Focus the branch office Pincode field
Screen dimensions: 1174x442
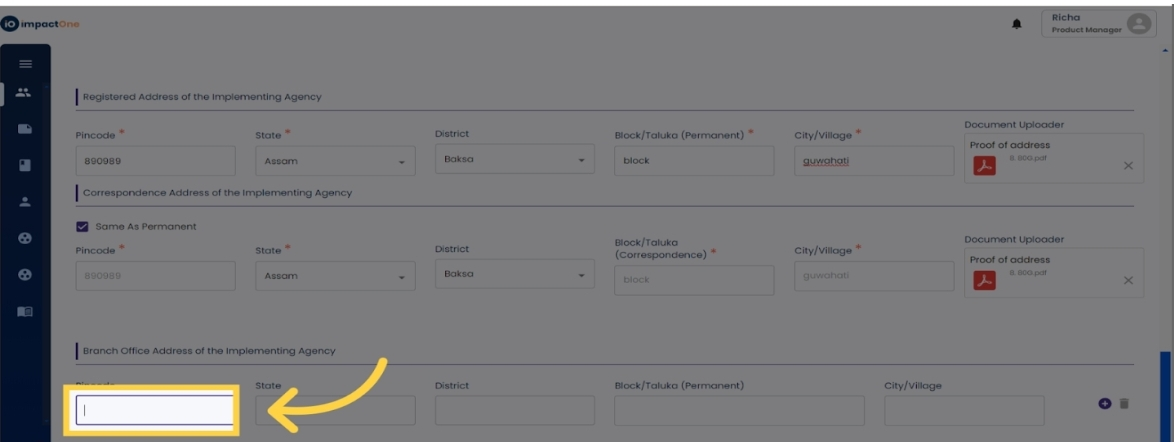pos(155,410)
